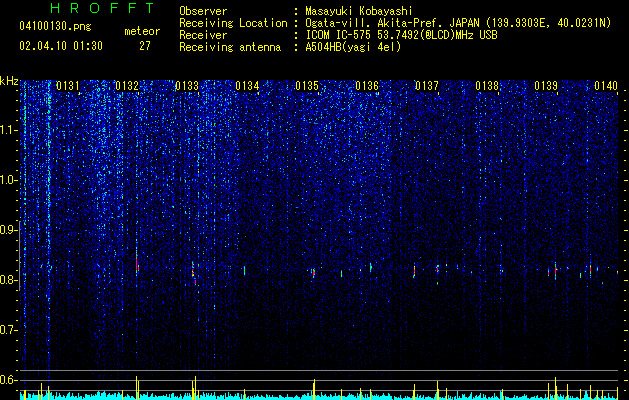Click the 0.8 kHz frequency axis label
Viewport: 629px width, 400px height.
click(9, 280)
